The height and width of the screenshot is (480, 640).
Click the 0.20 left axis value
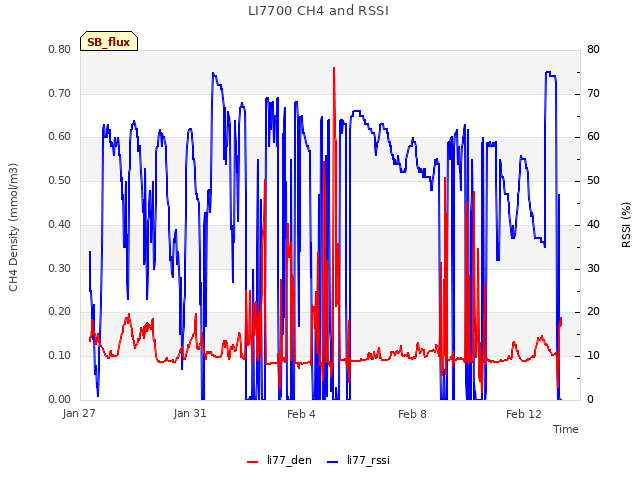(60, 312)
